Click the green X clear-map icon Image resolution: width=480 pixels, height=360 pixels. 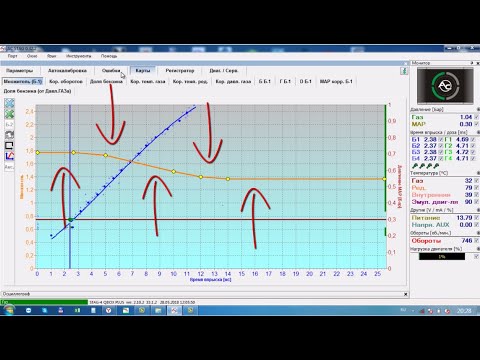pos(9,114)
